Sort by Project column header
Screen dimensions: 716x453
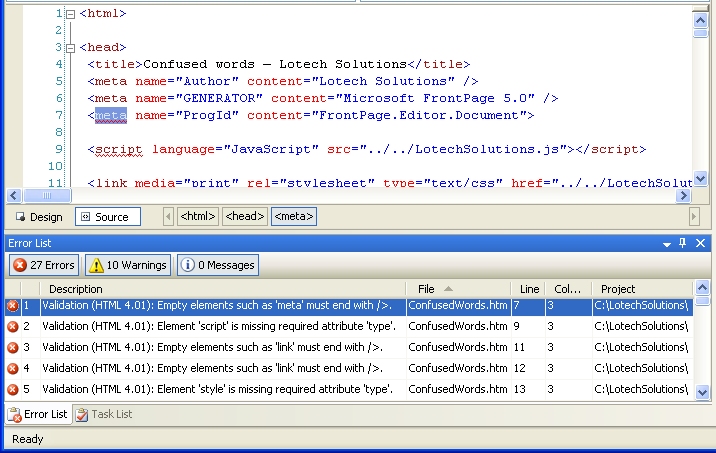(x=642, y=289)
